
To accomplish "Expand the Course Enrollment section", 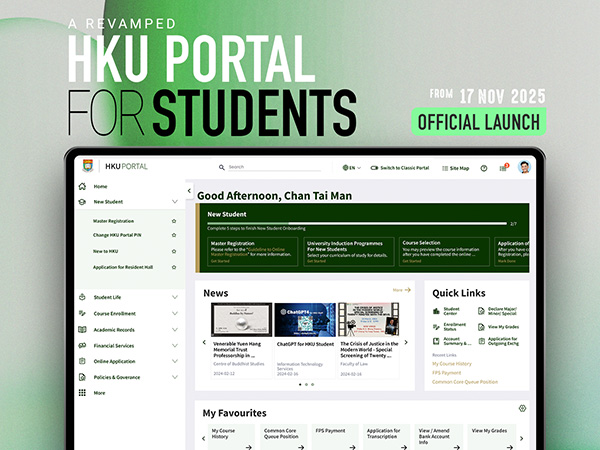I will pyautogui.click(x=175, y=313).
